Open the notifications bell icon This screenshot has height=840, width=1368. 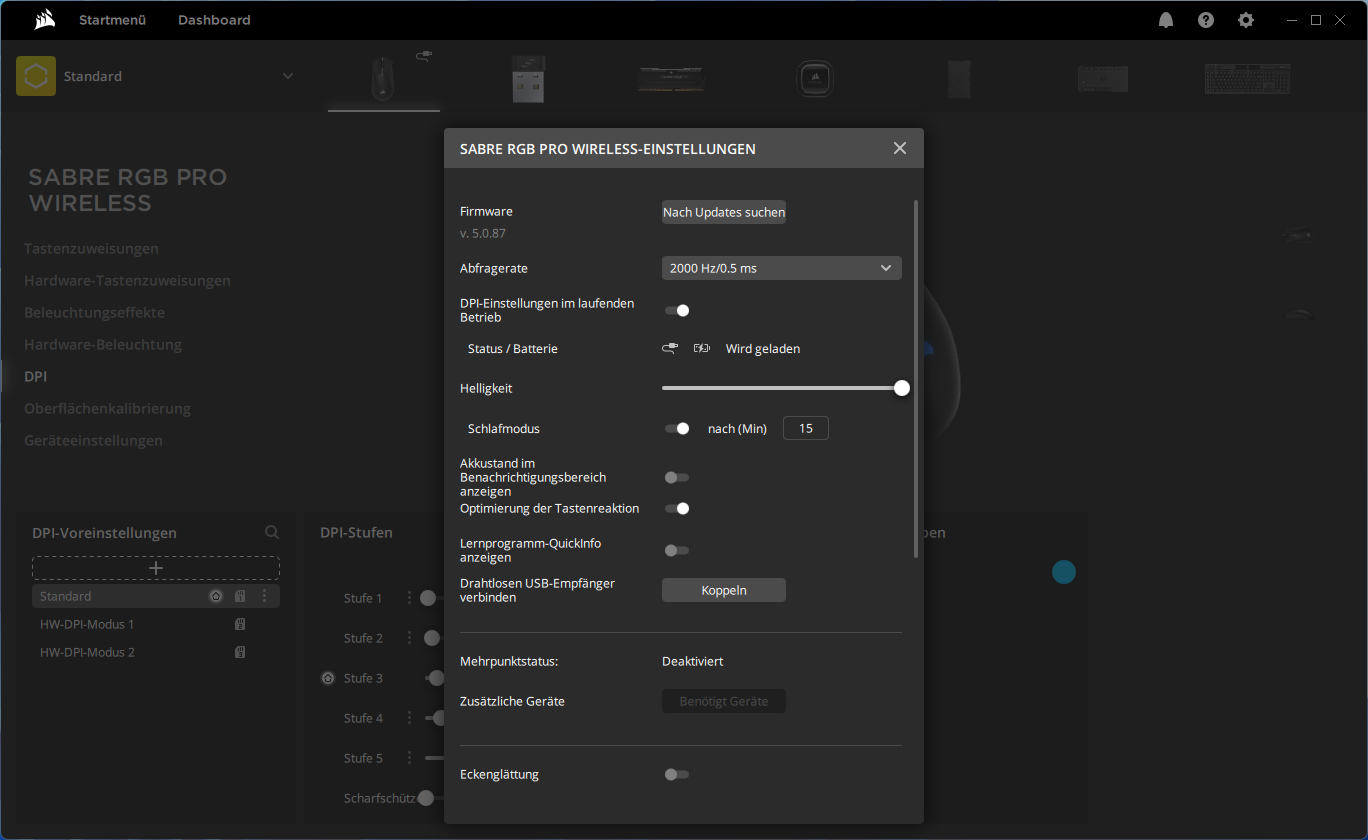pyautogui.click(x=1166, y=20)
